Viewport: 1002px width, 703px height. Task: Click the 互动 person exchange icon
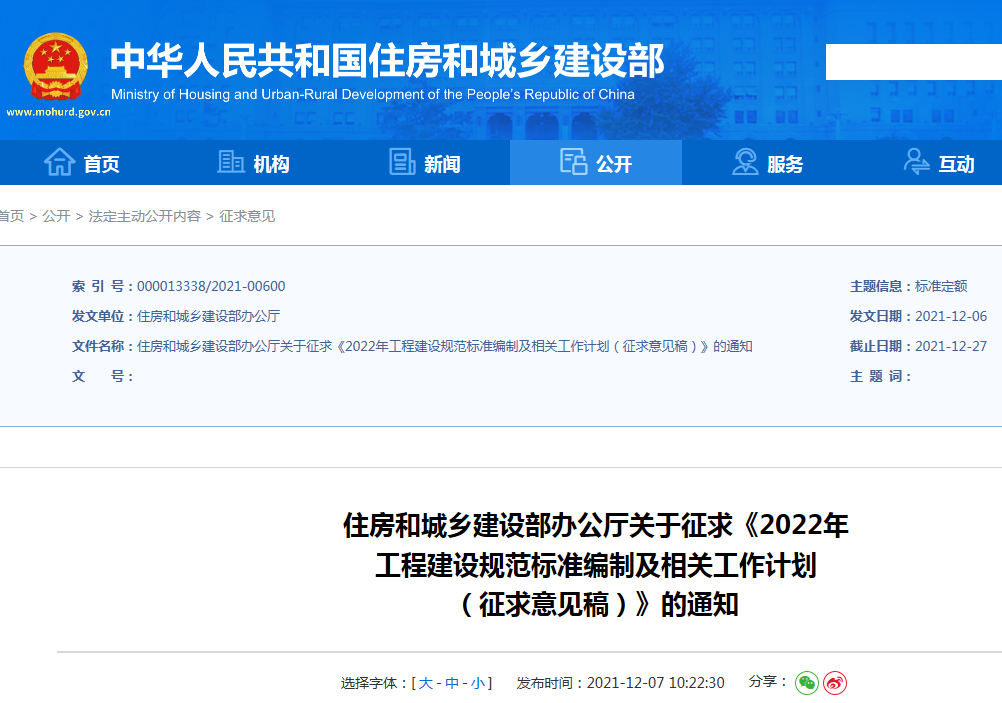(x=916, y=162)
